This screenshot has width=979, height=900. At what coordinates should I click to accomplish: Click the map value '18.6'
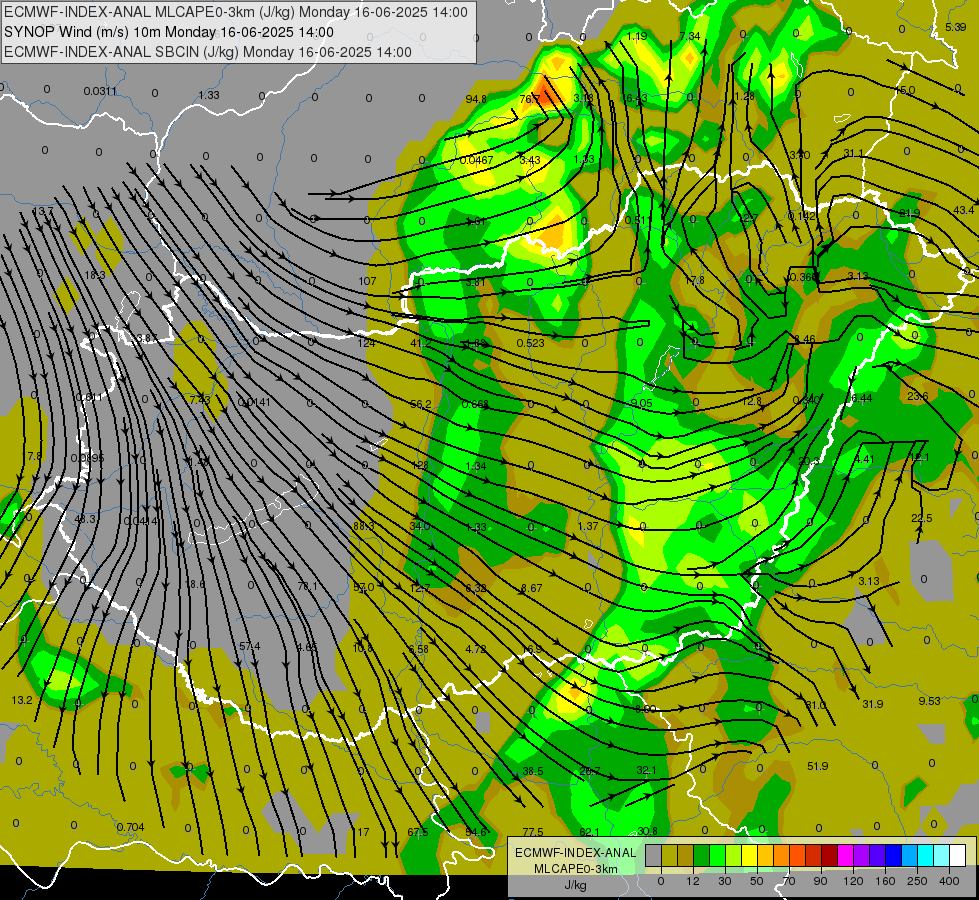tap(195, 584)
